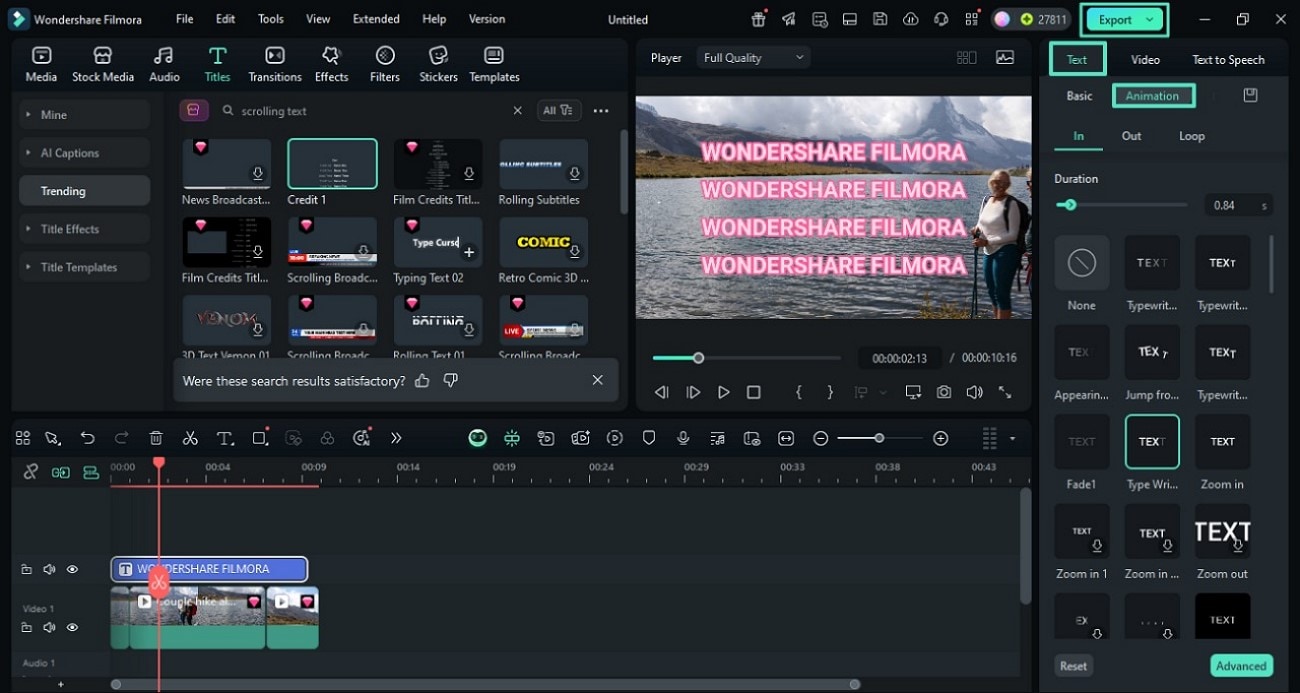Open the File menu
This screenshot has height=693, width=1300.
click(185, 19)
